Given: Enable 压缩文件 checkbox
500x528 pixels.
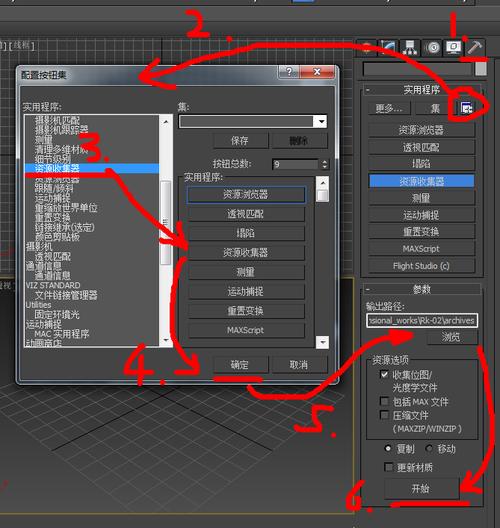Looking at the screenshot, I should [x=384, y=415].
